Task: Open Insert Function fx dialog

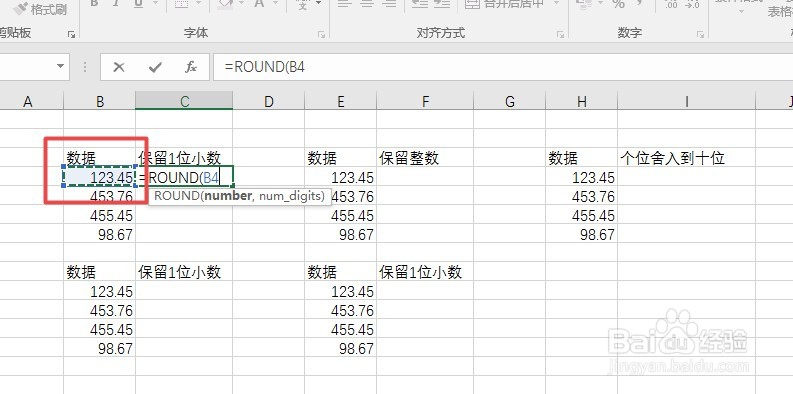Action: pos(190,67)
